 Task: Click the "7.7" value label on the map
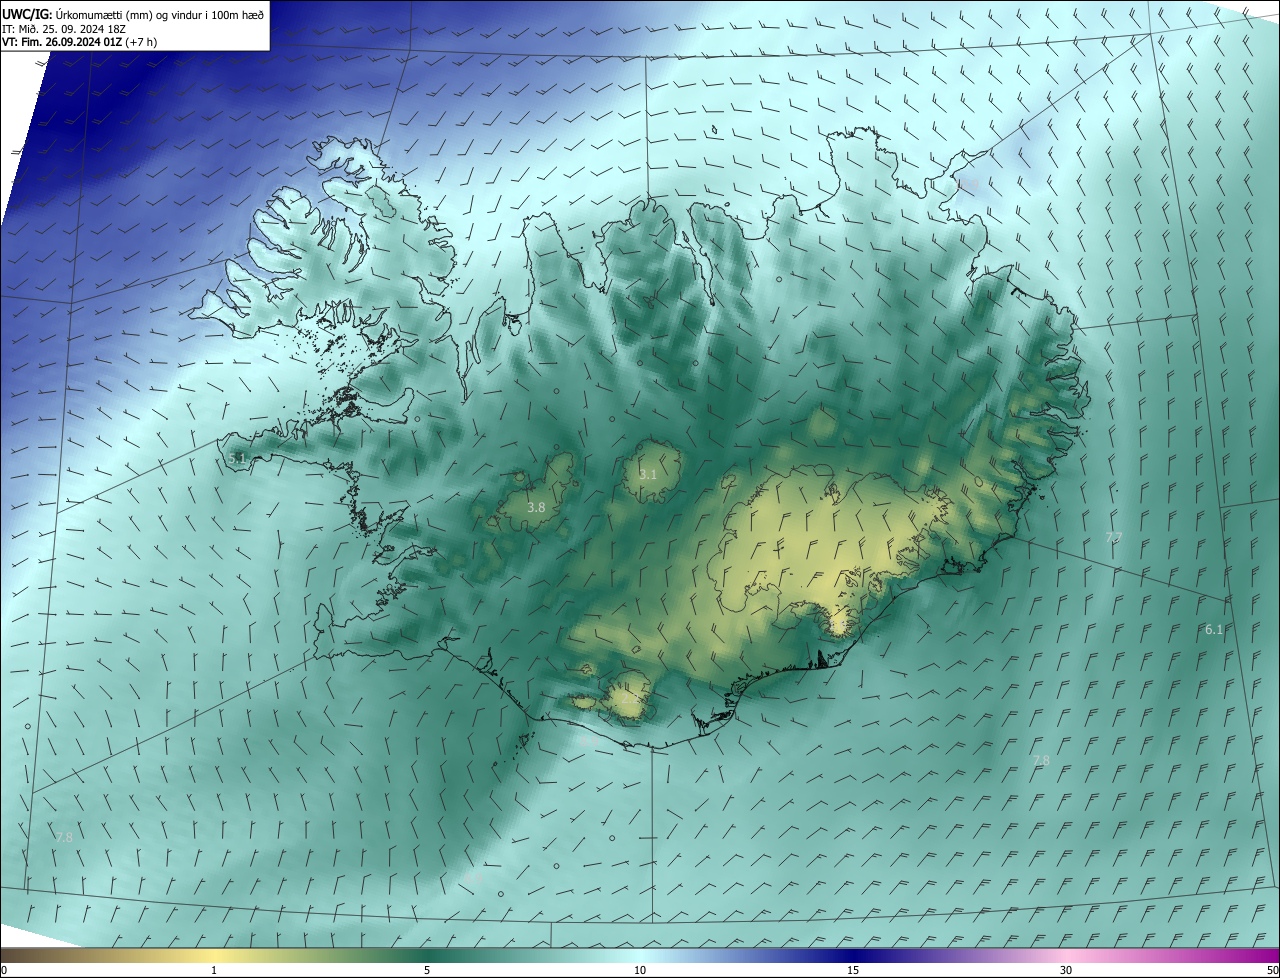[1113, 537]
